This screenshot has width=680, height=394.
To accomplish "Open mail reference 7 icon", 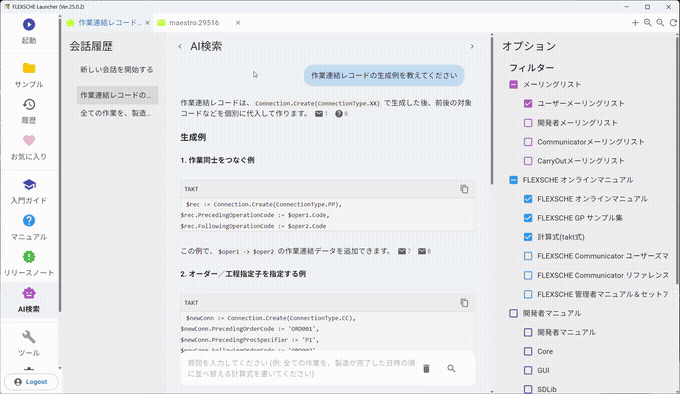I will pos(402,251).
